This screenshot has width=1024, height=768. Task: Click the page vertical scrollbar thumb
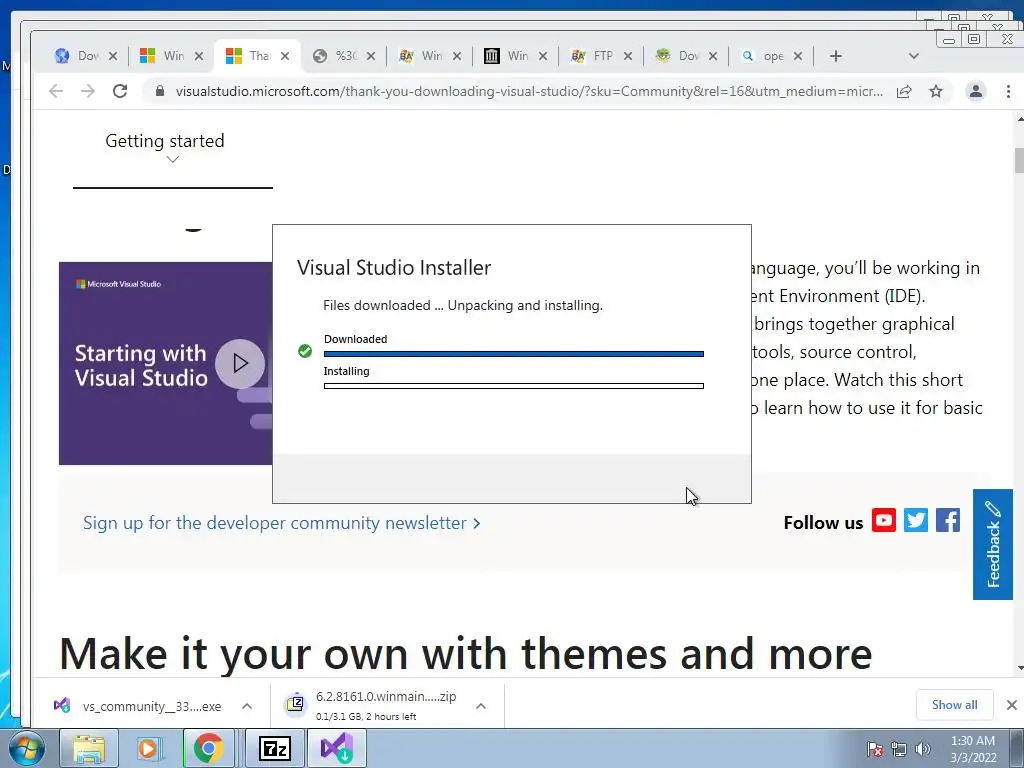tap(1019, 160)
